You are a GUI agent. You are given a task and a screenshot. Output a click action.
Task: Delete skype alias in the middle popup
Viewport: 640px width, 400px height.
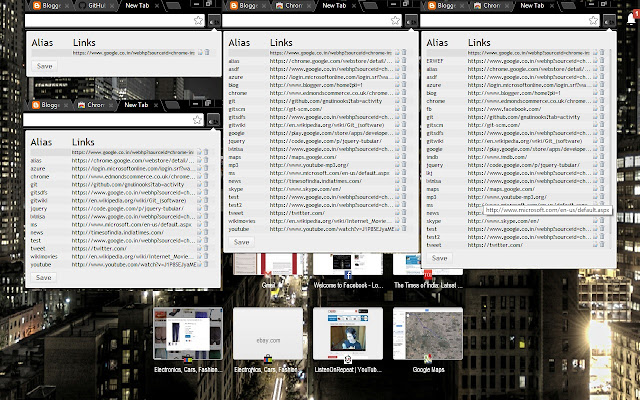pyautogui.click(x=404, y=189)
